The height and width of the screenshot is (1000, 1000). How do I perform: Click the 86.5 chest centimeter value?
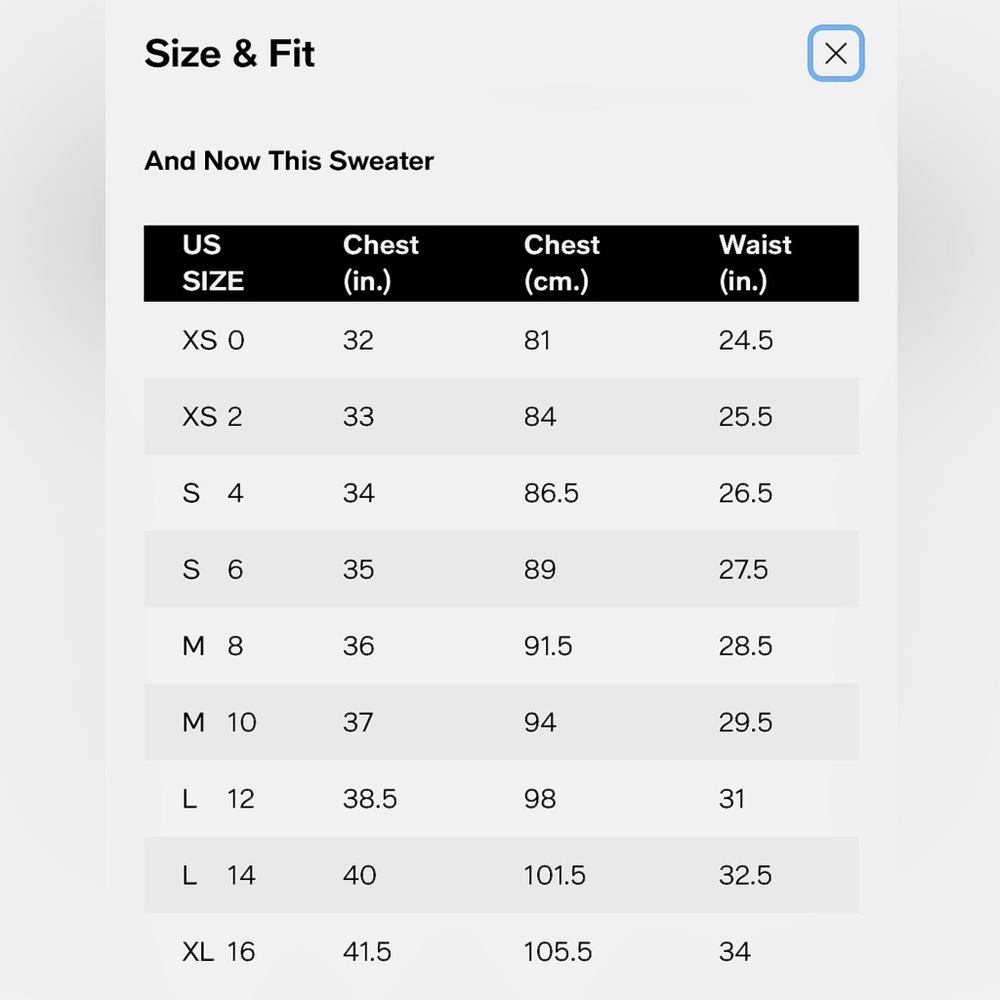(x=551, y=493)
